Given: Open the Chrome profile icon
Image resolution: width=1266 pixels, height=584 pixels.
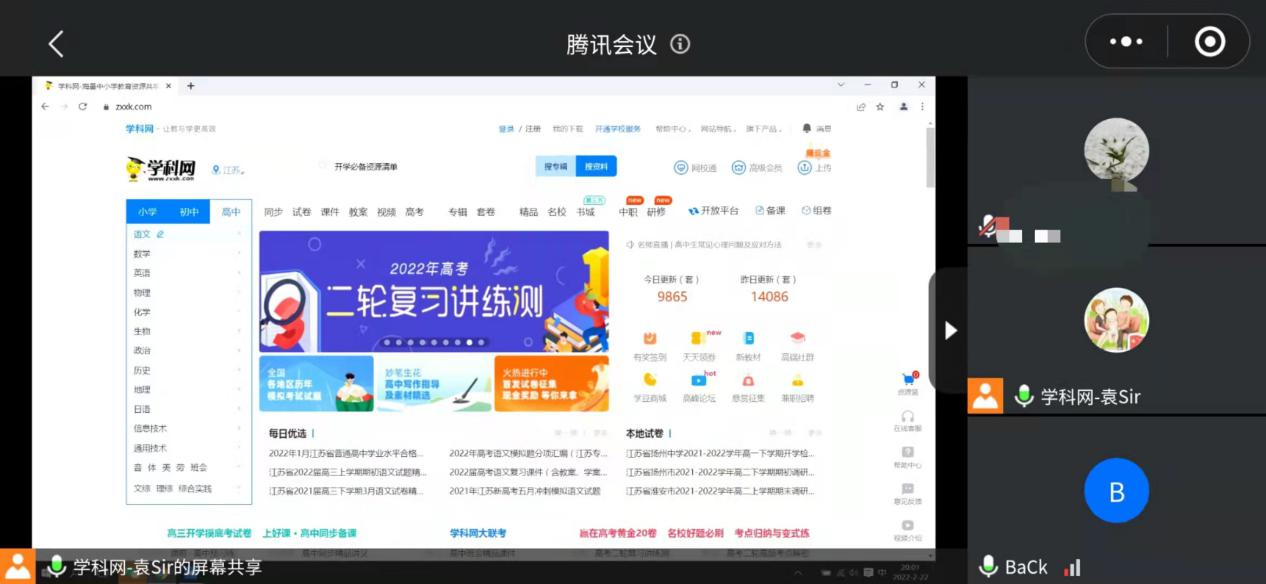Looking at the screenshot, I should pyautogui.click(x=904, y=106).
